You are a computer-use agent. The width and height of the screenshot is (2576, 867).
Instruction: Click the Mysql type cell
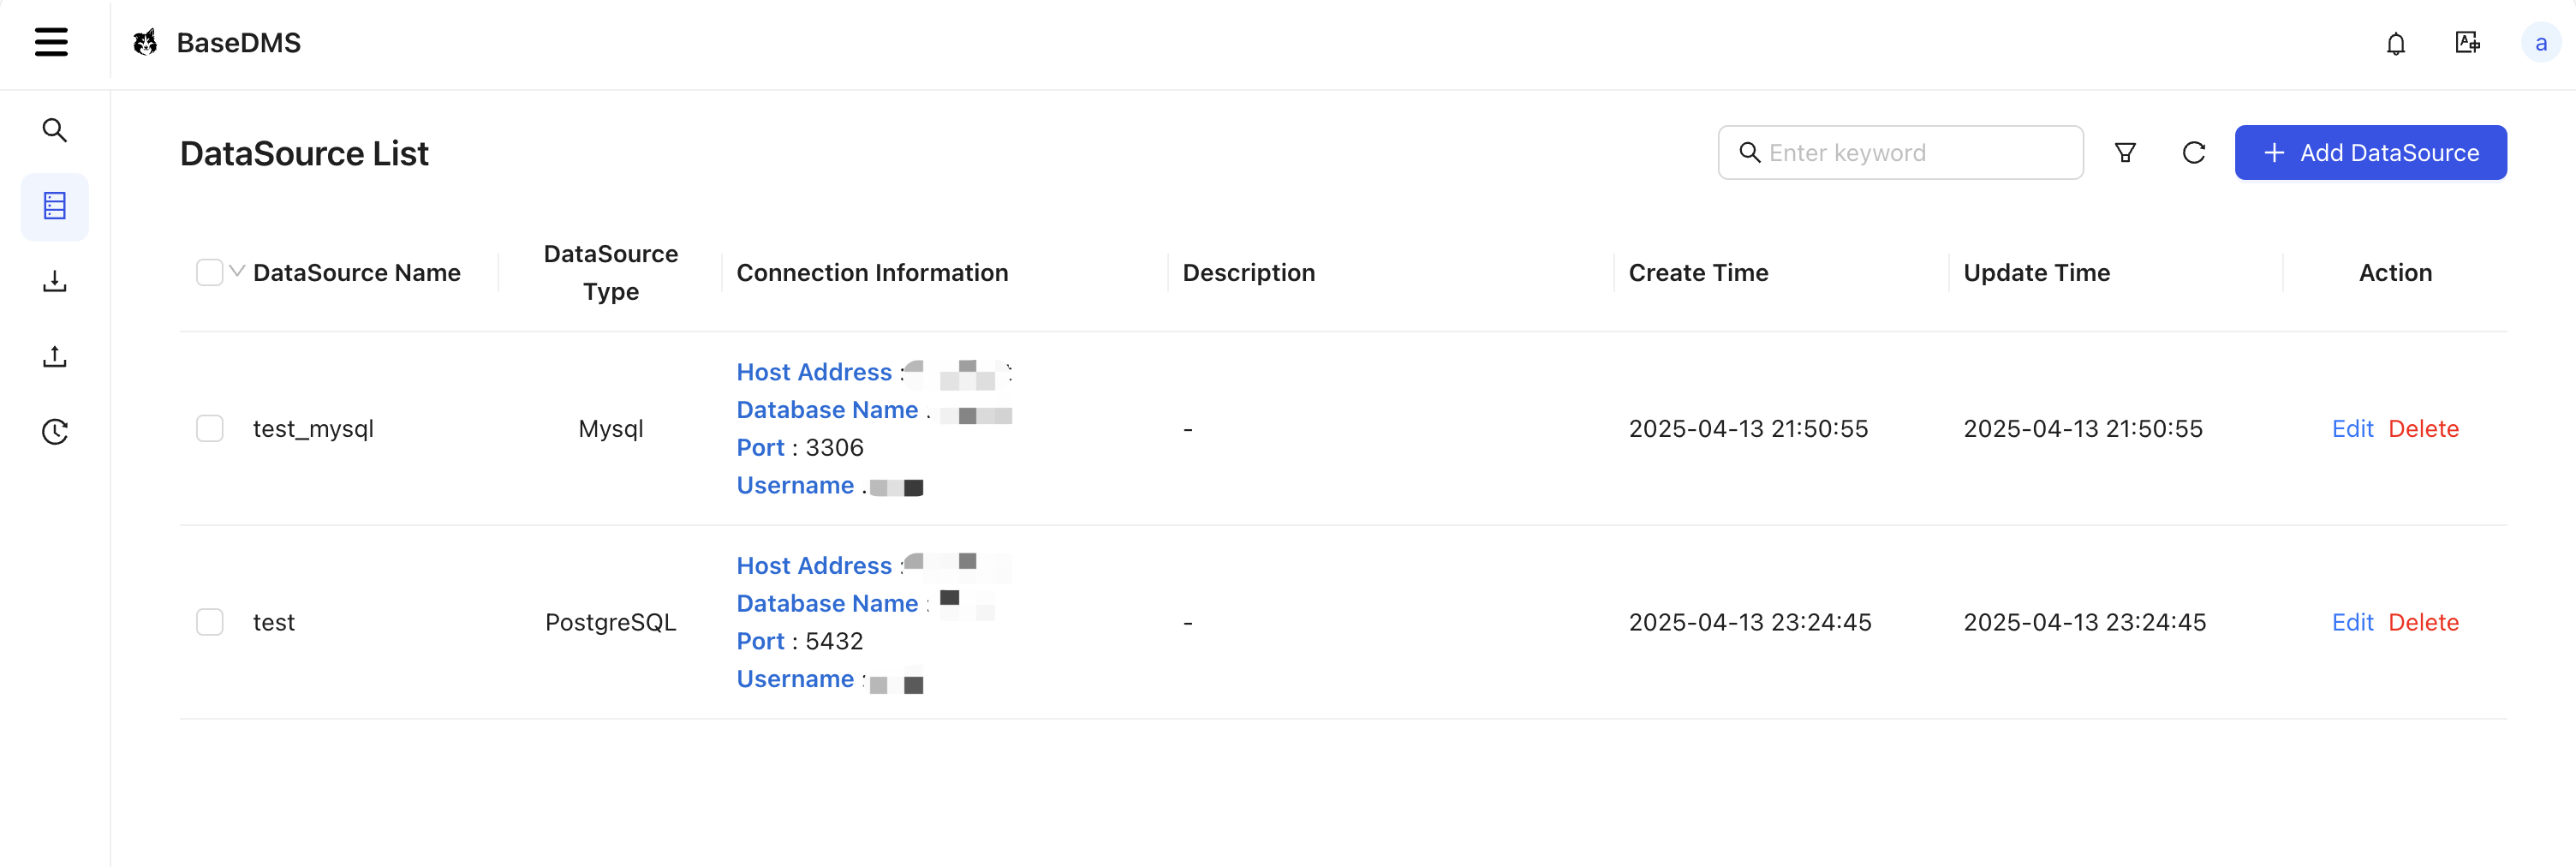pos(610,429)
